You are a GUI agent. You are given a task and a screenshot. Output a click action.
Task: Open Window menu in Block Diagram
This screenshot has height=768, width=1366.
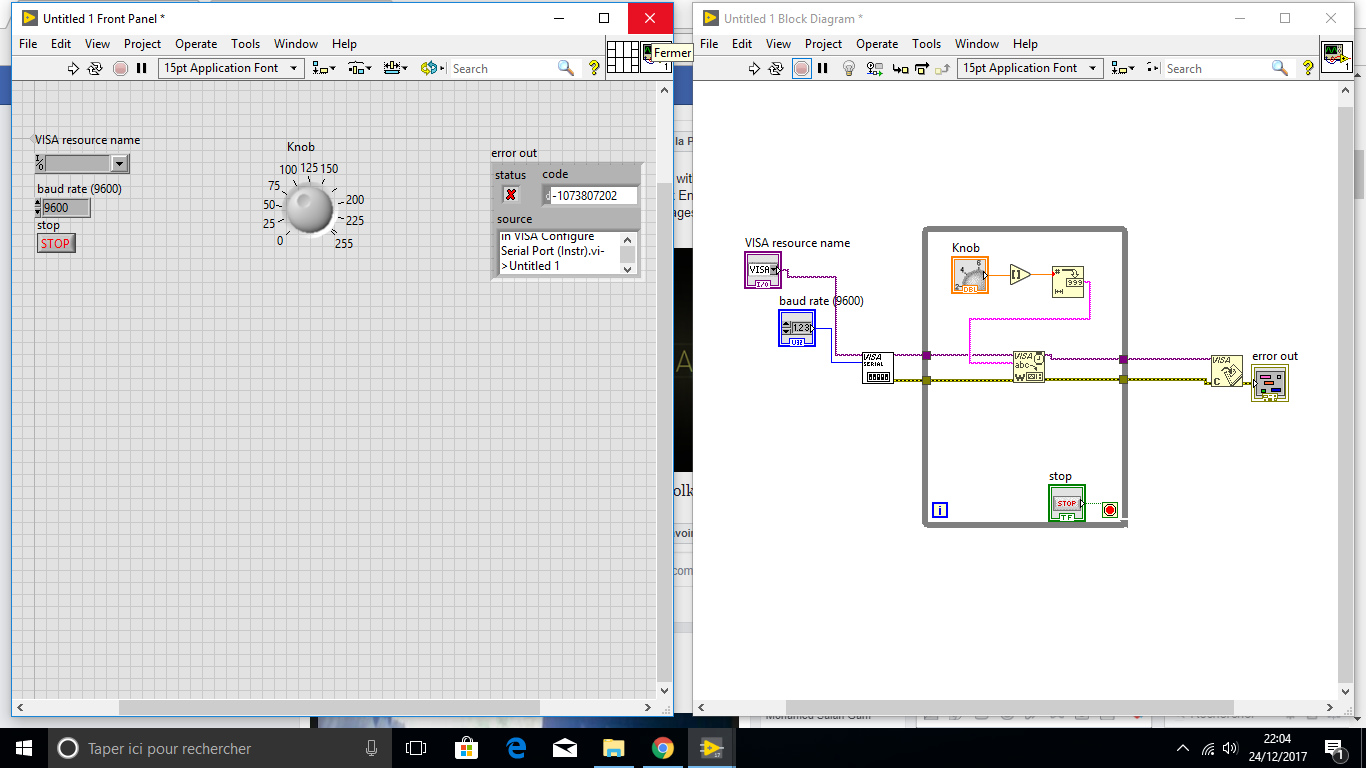point(977,44)
